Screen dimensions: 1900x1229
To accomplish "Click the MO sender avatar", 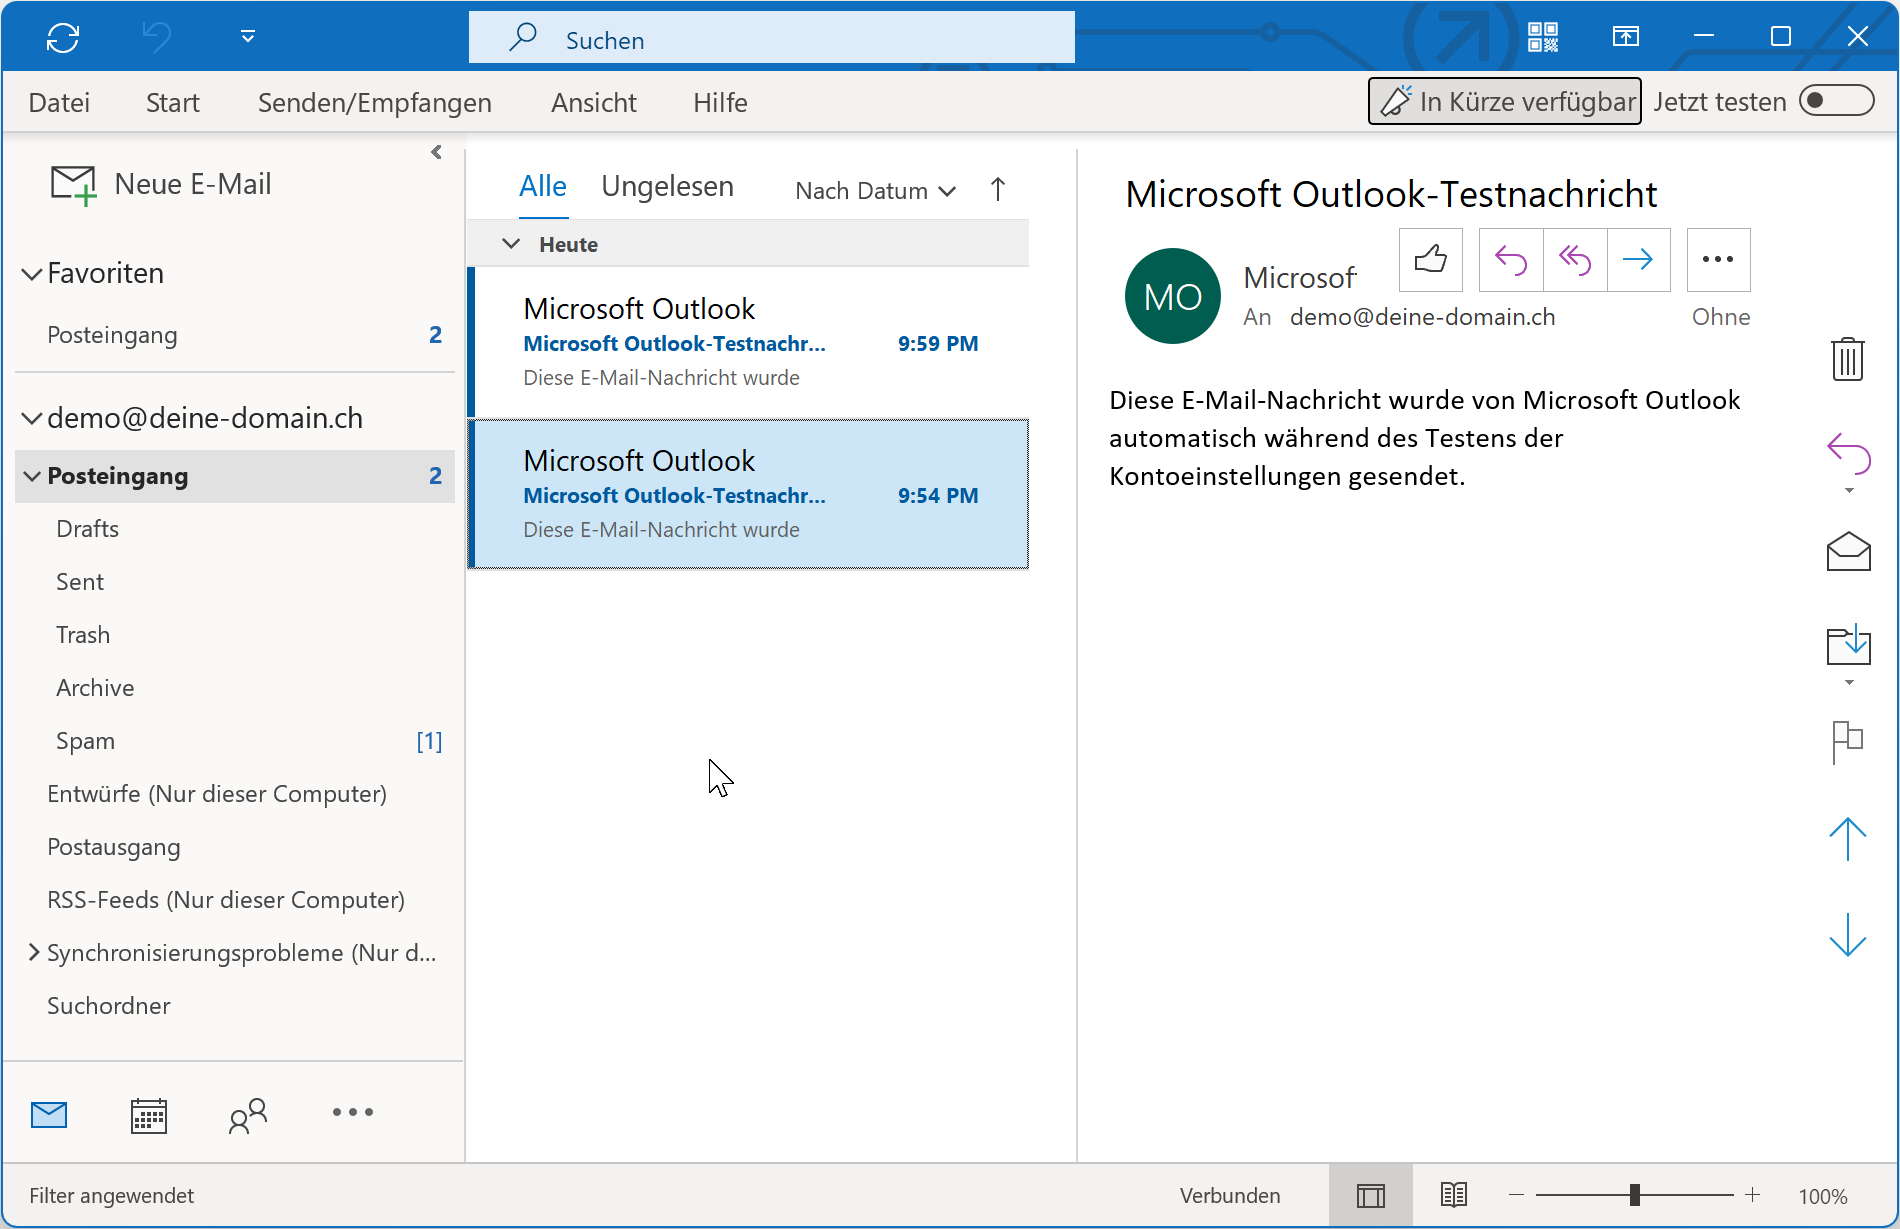I will [x=1173, y=296].
